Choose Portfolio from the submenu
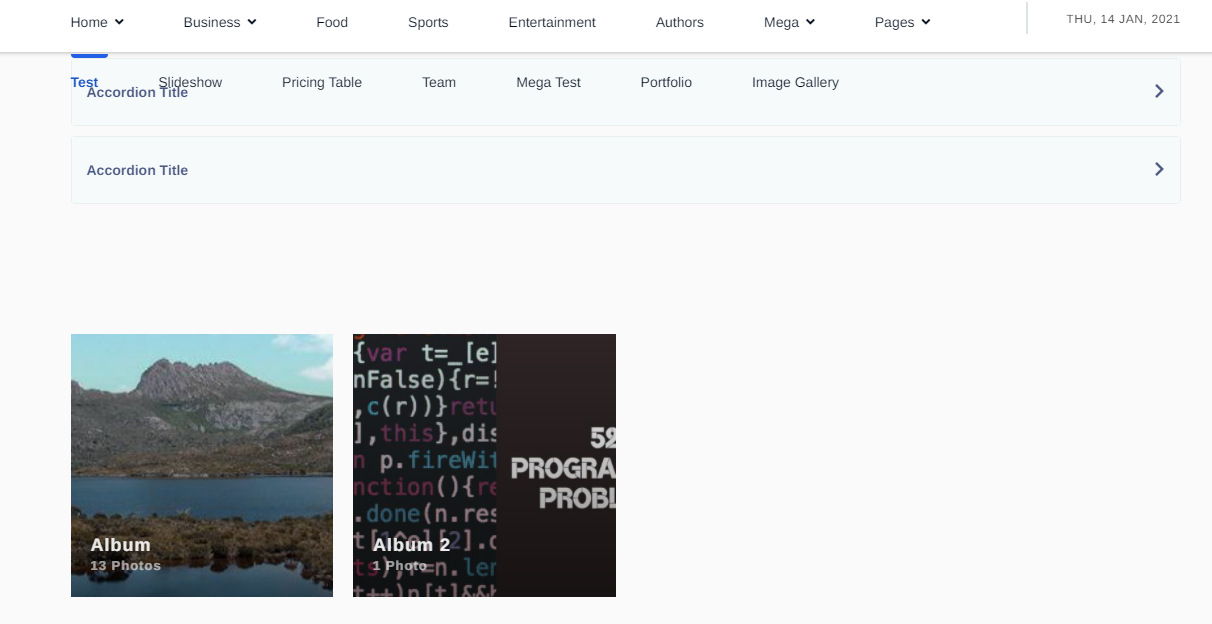This screenshot has width=1212, height=624. [x=666, y=82]
